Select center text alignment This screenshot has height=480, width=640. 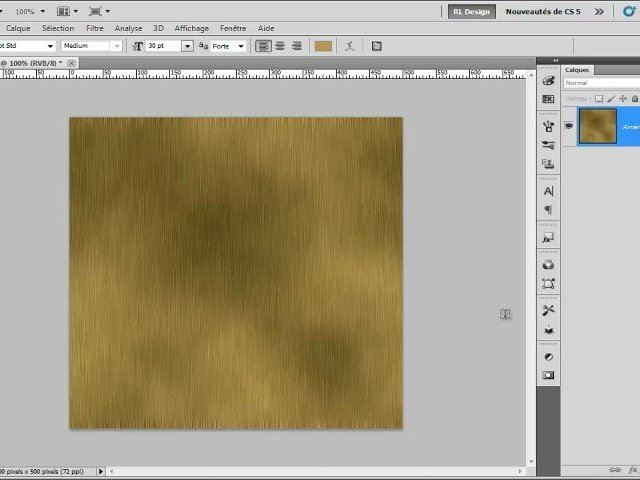[280, 46]
